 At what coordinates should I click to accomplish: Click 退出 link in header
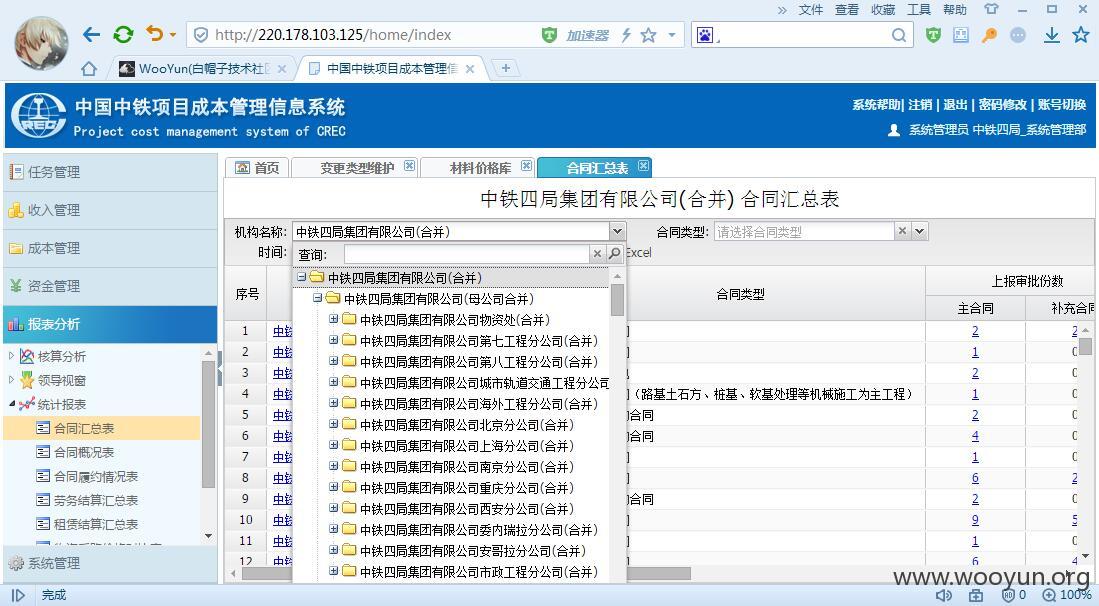[x=955, y=104]
